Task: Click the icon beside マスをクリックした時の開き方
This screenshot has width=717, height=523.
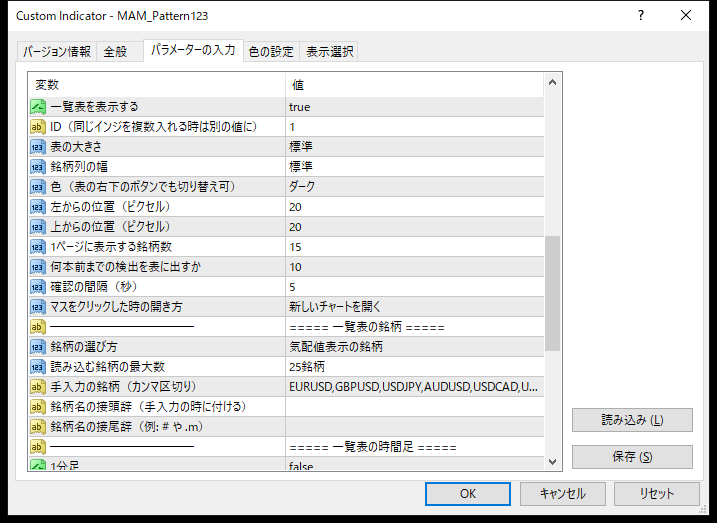Action: tap(38, 307)
